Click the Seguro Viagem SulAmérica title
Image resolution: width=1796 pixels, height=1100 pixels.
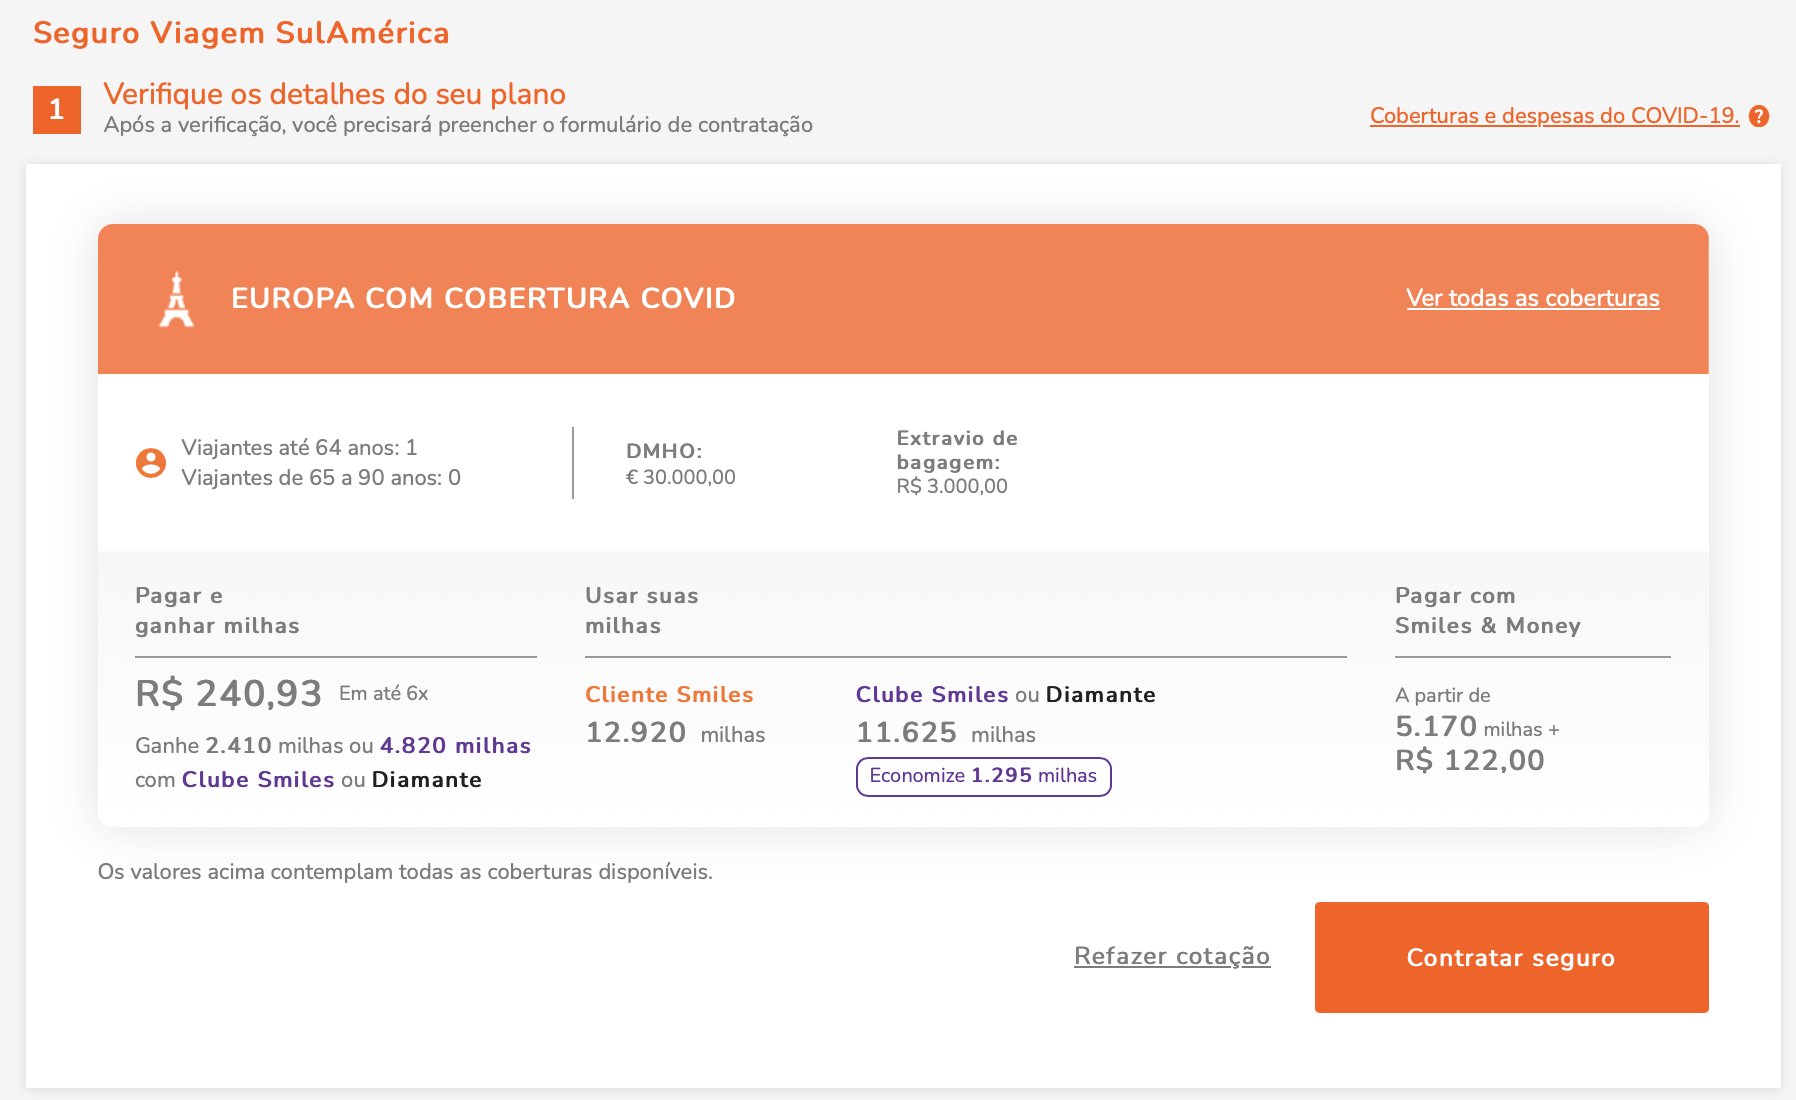click(x=241, y=33)
